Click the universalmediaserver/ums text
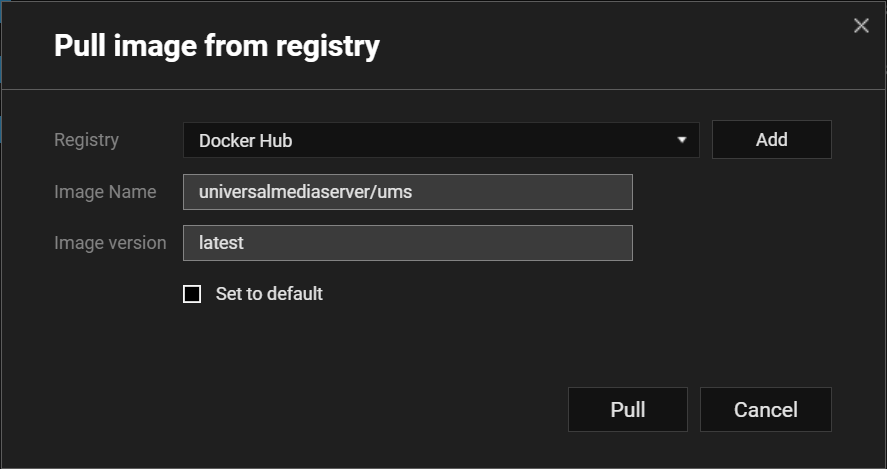Image resolution: width=887 pixels, height=469 pixels. click(x=305, y=192)
